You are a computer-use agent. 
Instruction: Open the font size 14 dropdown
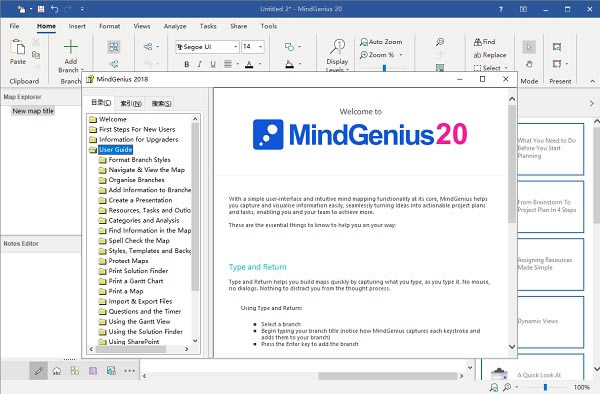click(x=261, y=47)
